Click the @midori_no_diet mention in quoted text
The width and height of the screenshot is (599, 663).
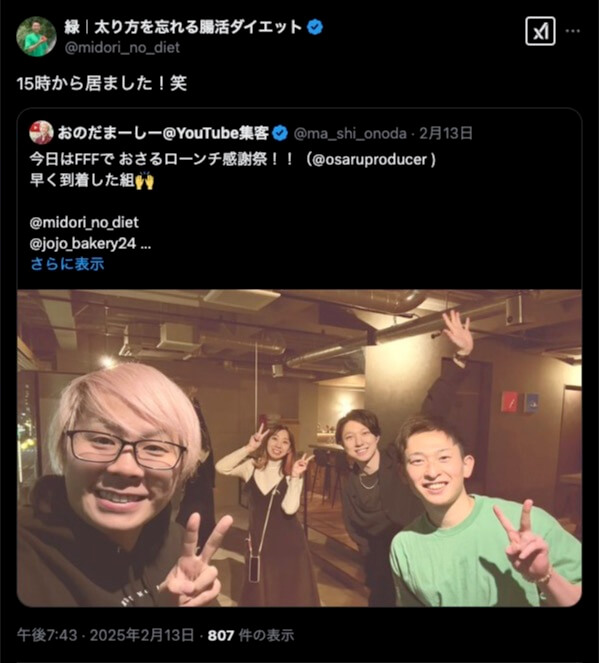click(84, 222)
